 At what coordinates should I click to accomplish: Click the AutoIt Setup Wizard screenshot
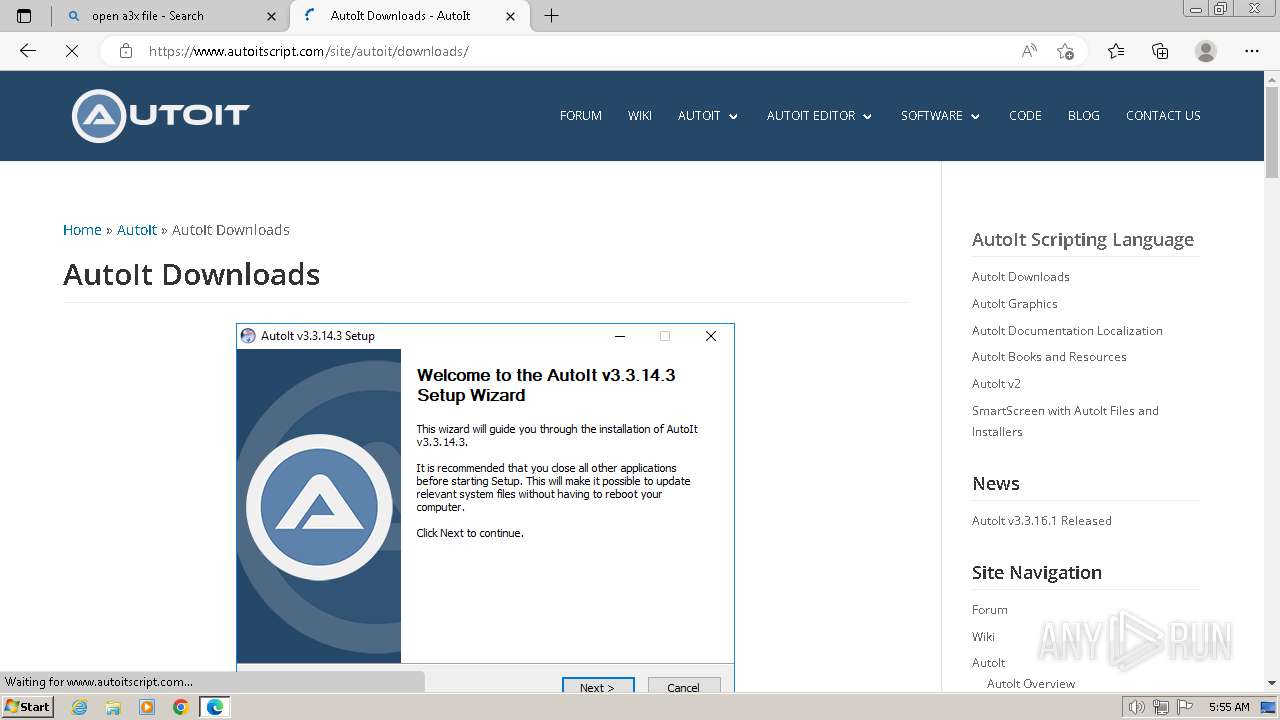[485, 508]
